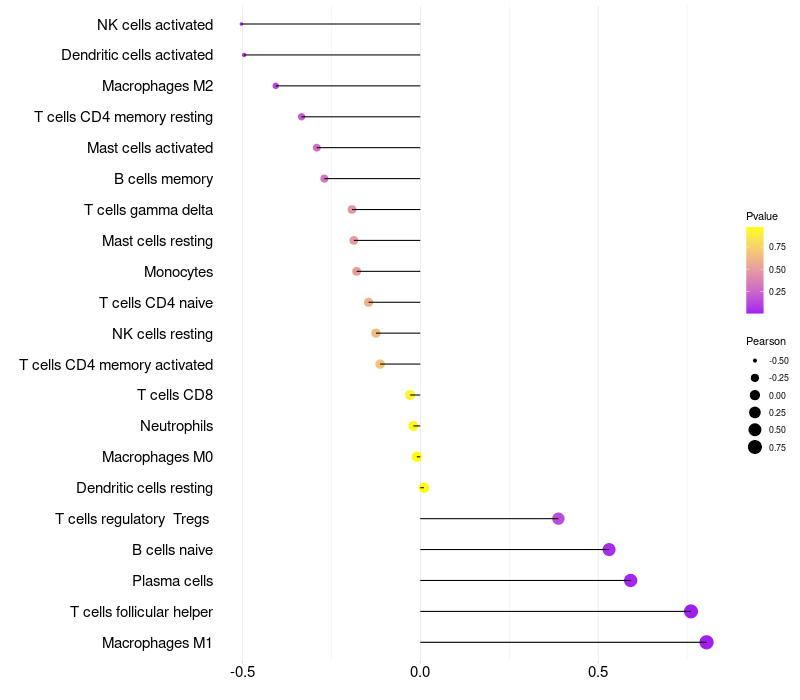Click the yellow Neutrophils data point
This screenshot has width=800, height=700.
(x=414, y=426)
